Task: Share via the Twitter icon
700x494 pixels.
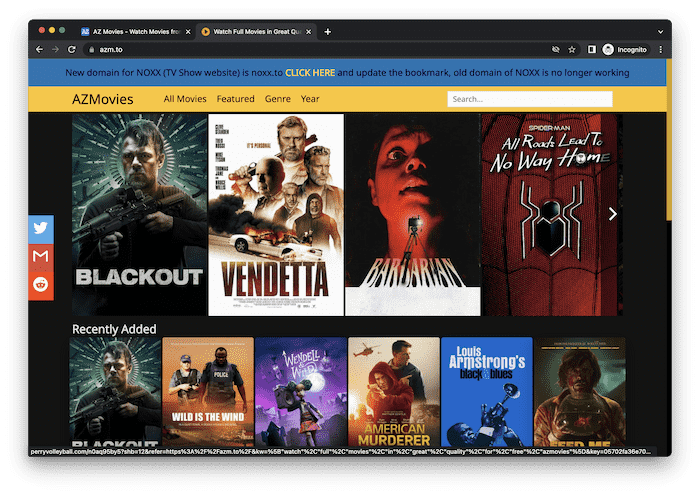Action: (x=41, y=229)
